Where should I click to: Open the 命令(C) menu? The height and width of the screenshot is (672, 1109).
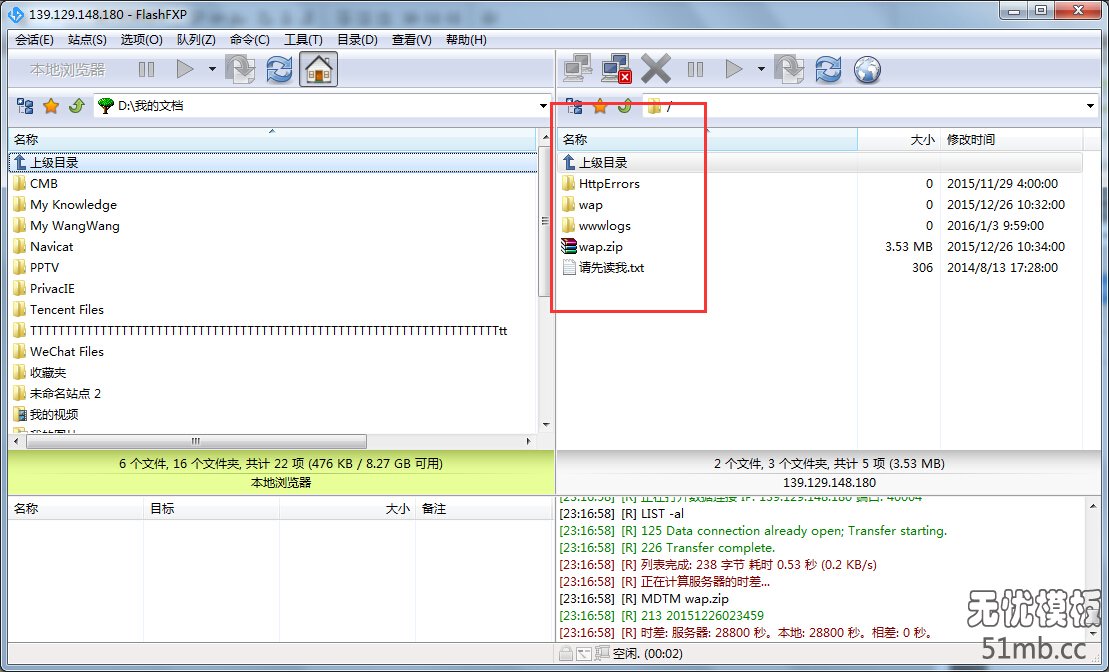250,40
